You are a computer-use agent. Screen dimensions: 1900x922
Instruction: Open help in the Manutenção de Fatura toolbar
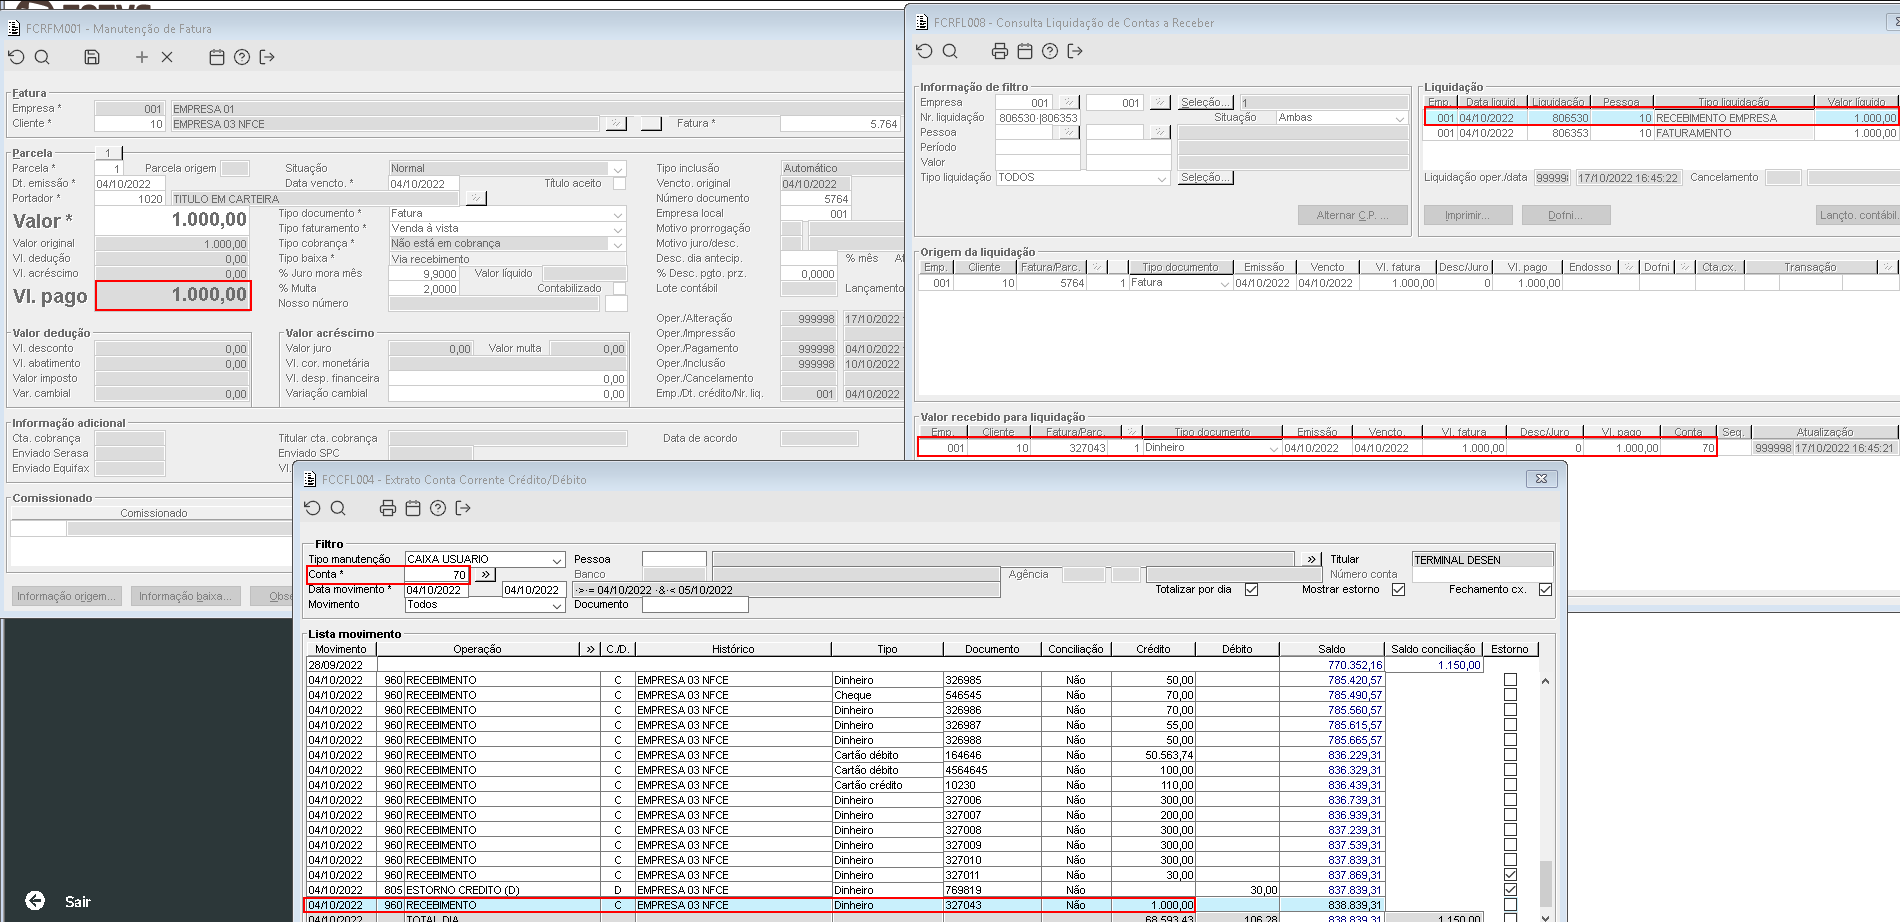(x=242, y=57)
